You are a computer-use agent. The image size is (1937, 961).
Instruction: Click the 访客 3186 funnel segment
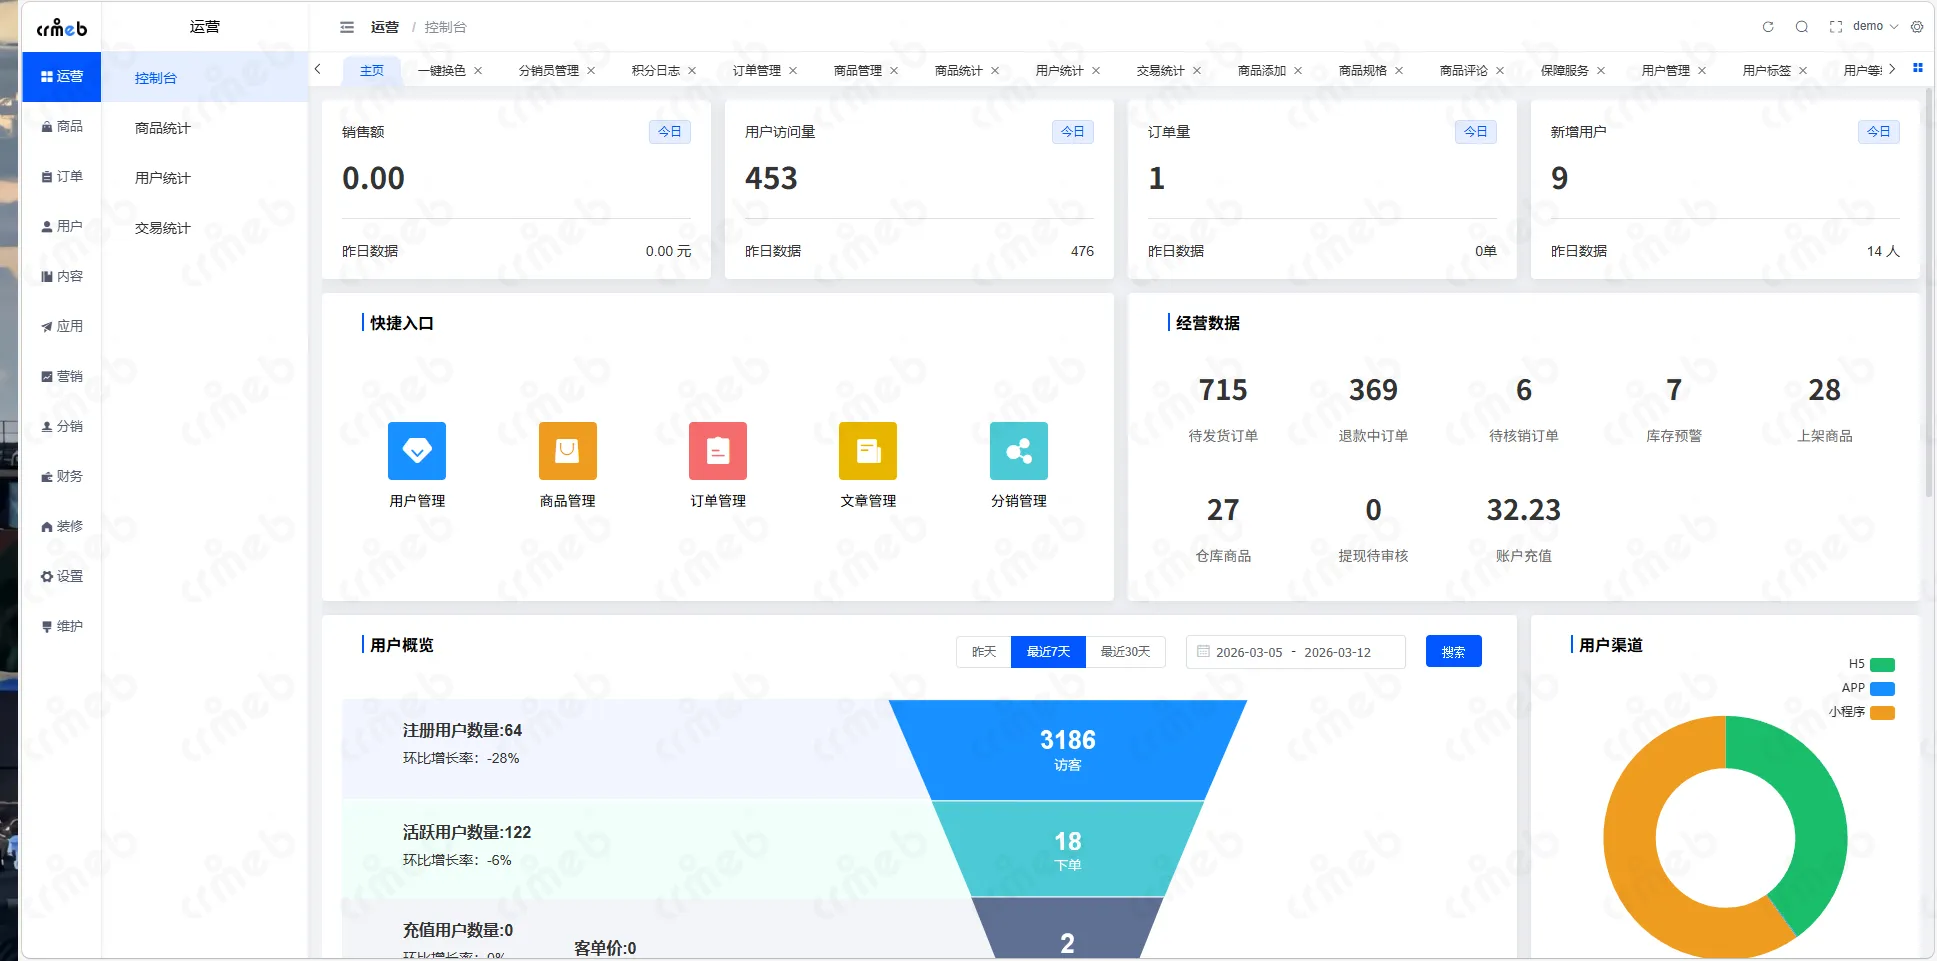(x=1068, y=749)
